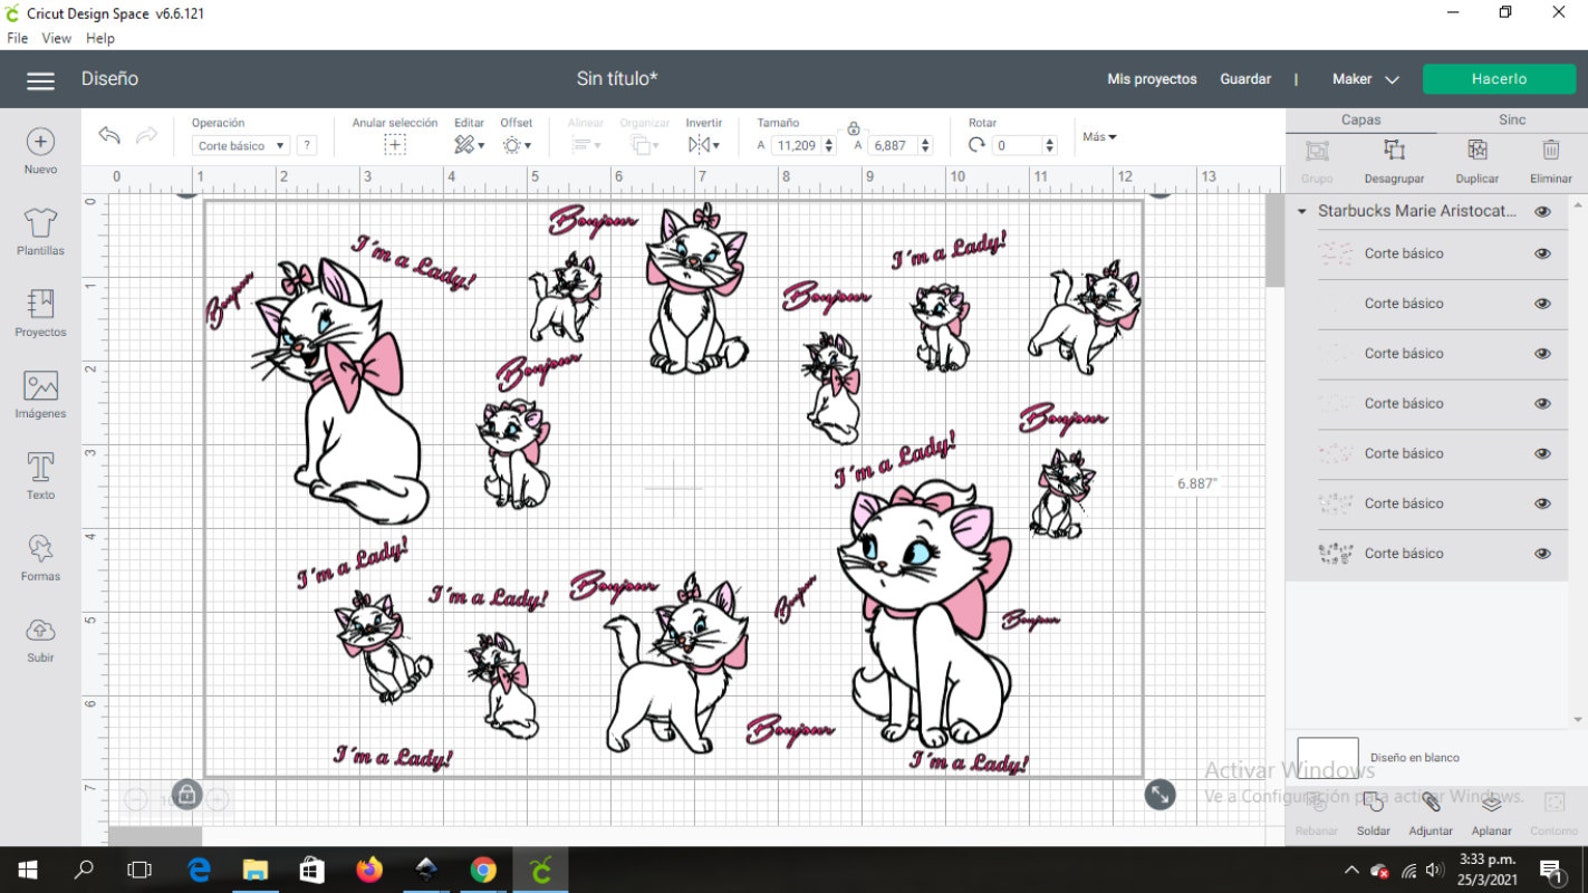Click the rotation angle input field

[x=1017, y=145]
